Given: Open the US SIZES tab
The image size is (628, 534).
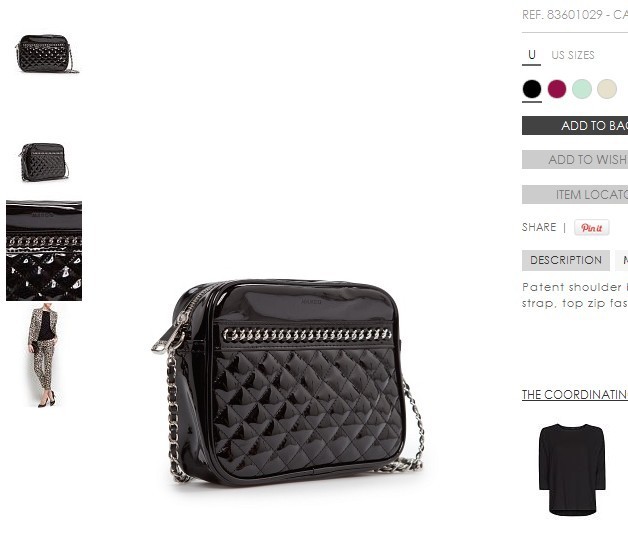Looking at the screenshot, I should (x=573, y=55).
